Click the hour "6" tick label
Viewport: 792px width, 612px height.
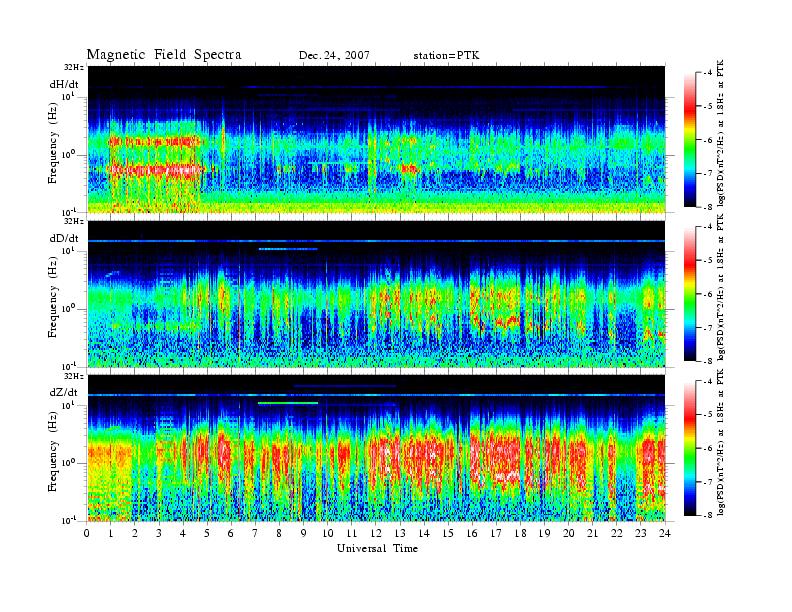(x=231, y=533)
